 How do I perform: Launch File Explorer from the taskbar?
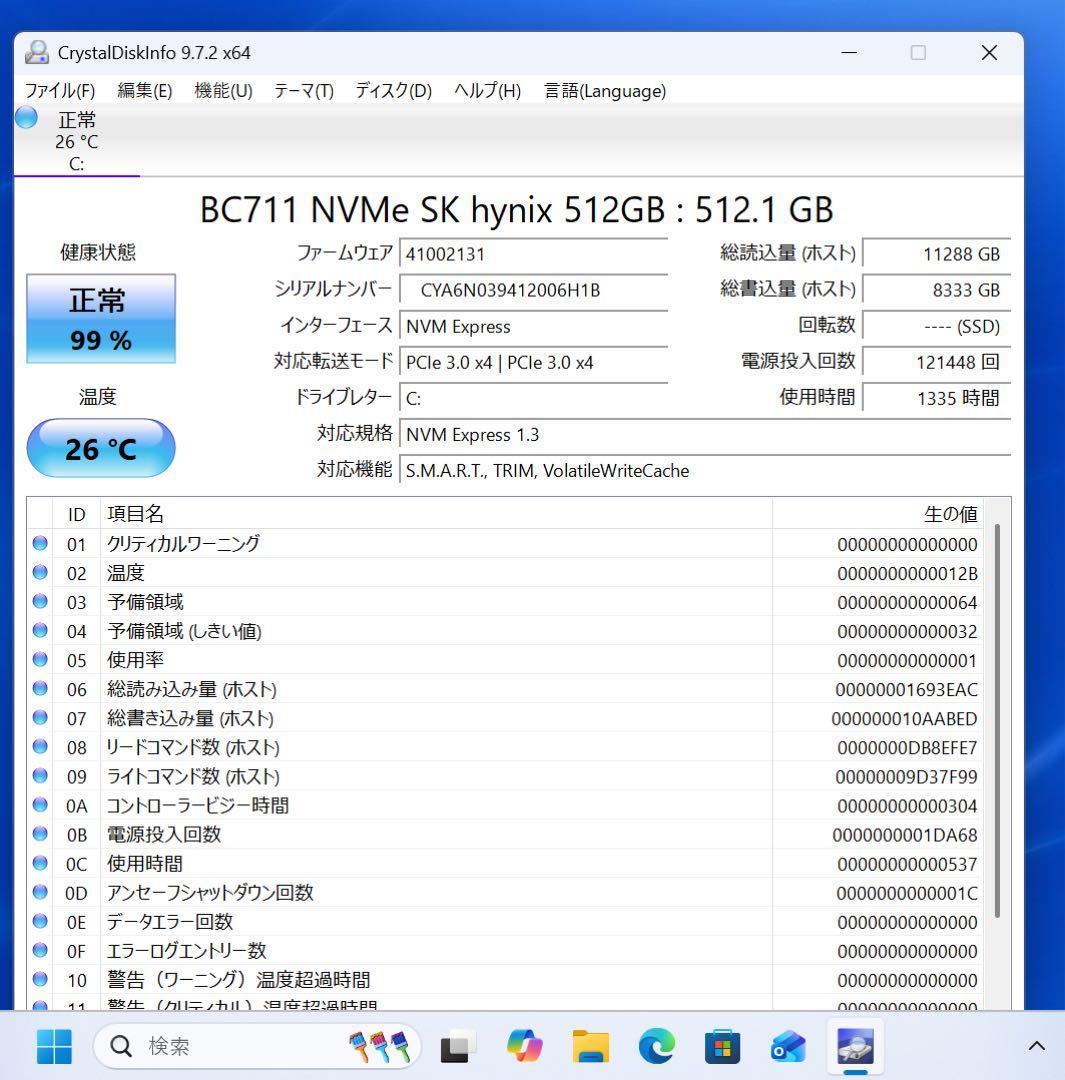(x=590, y=1046)
